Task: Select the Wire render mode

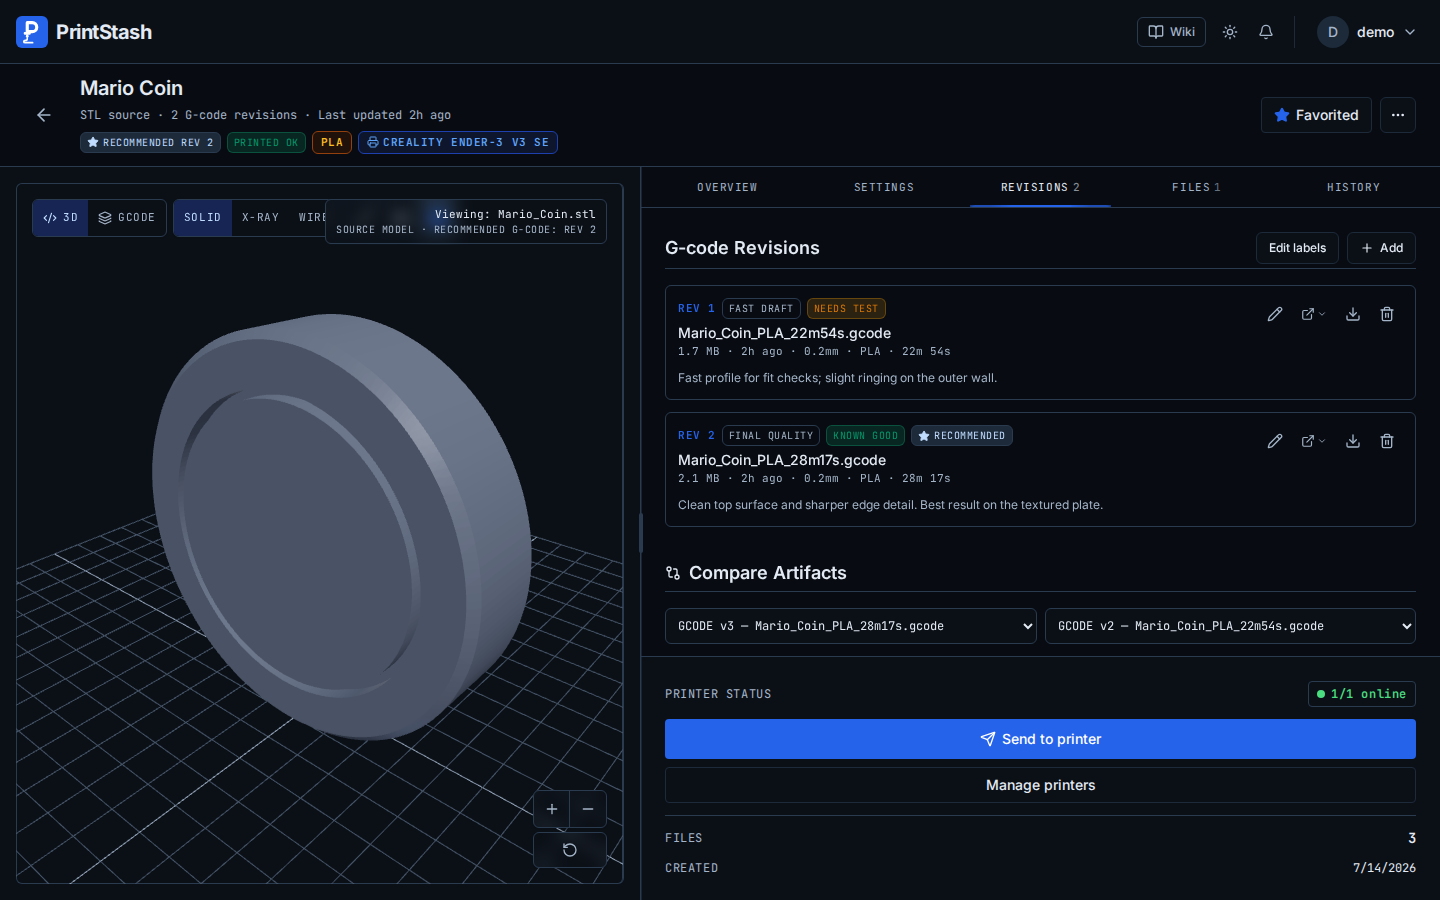Action: tap(311, 218)
